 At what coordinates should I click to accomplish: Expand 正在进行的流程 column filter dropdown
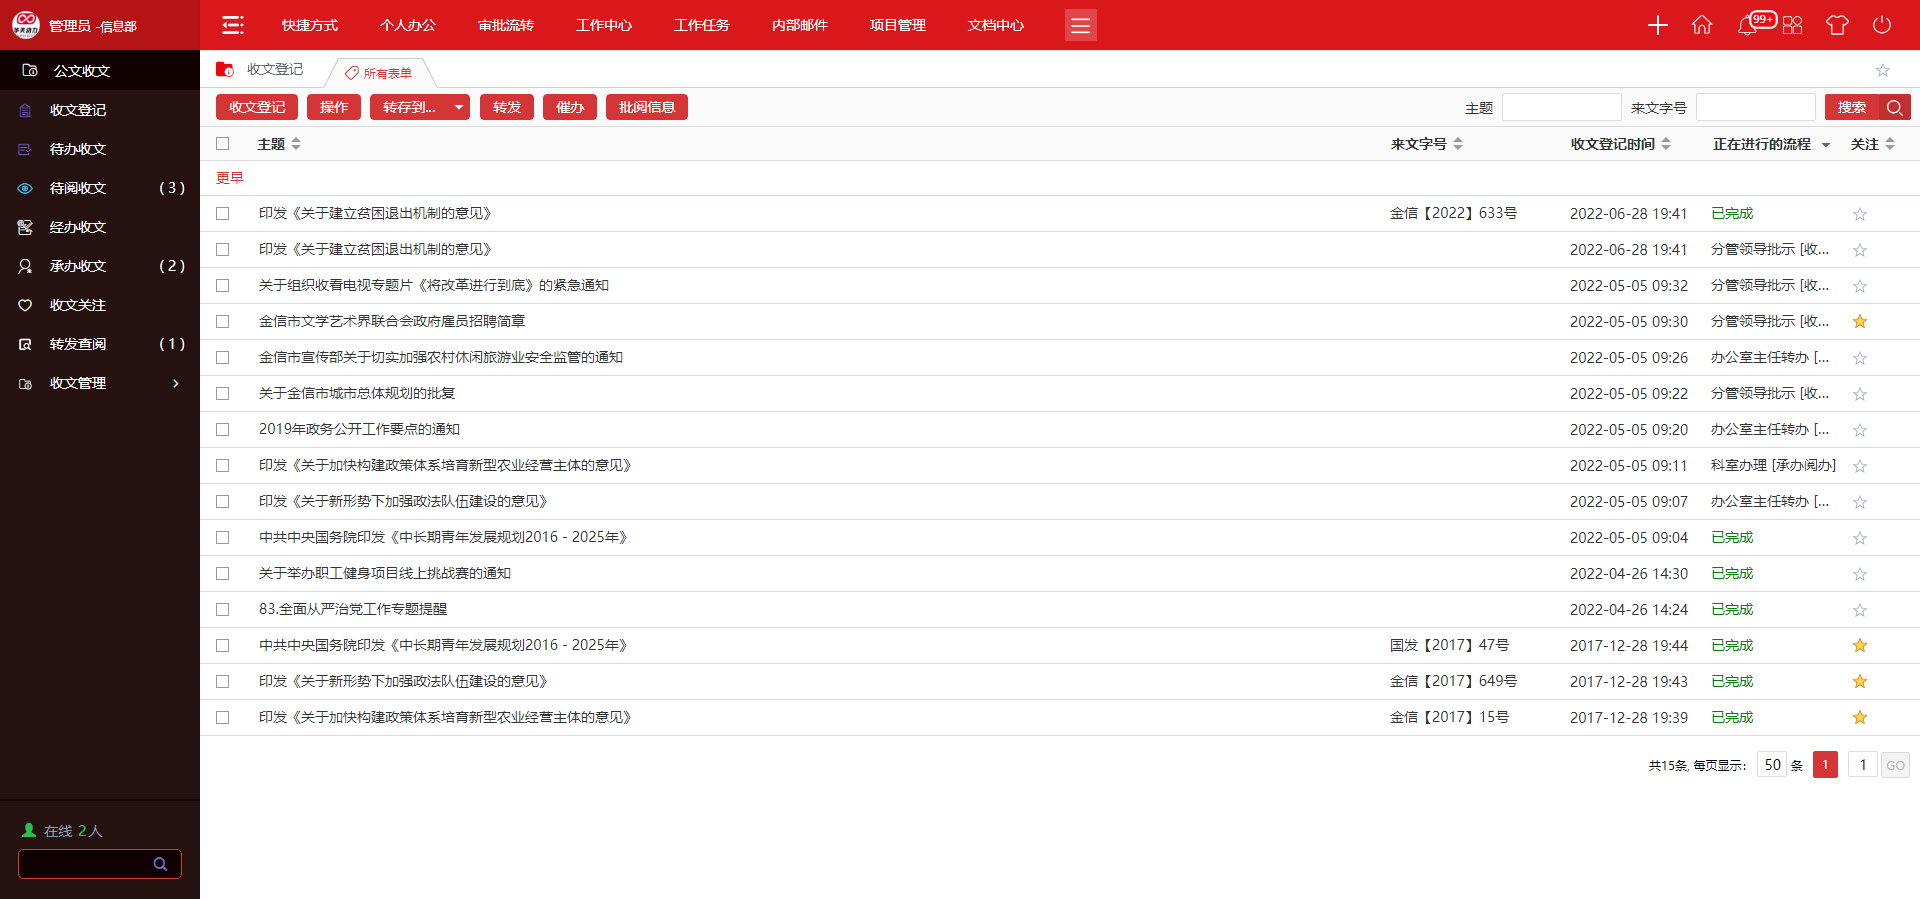pos(1826,145)
